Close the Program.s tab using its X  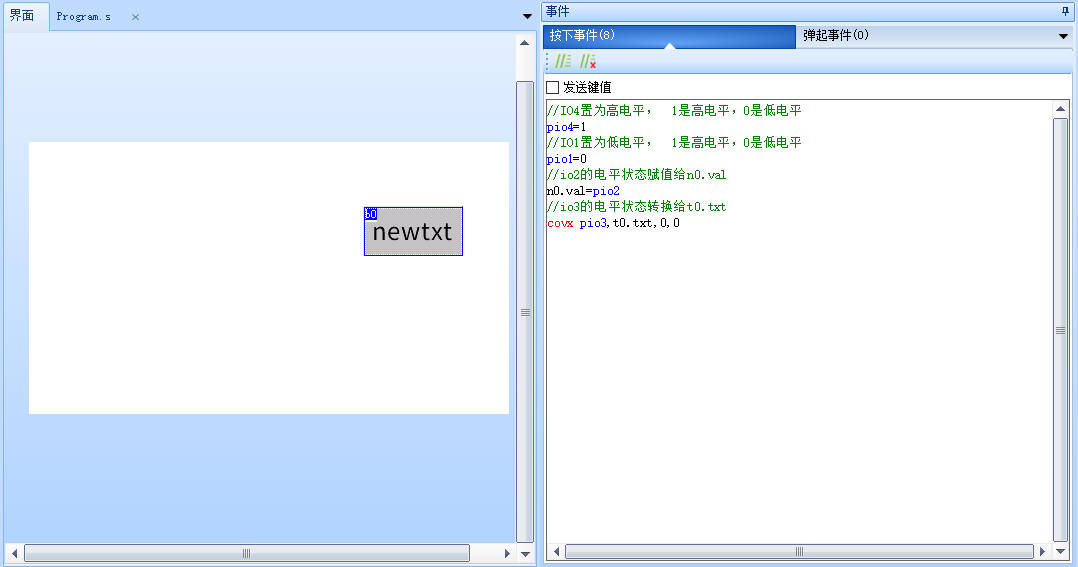point(136,17)
